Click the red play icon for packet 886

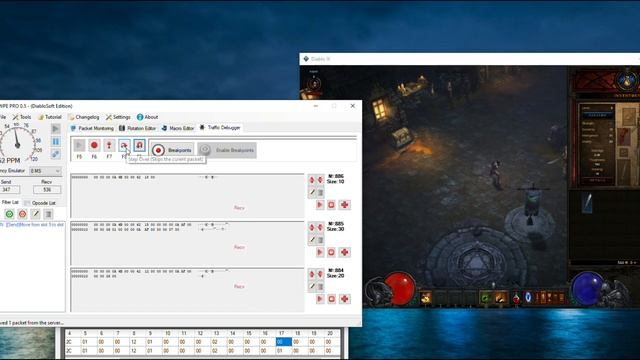point(320,205)
